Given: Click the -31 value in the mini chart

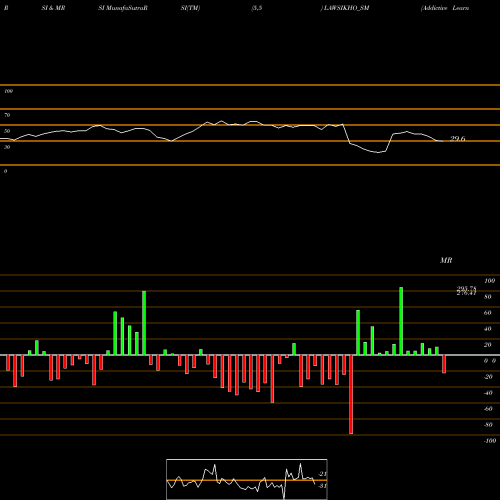Looking at the screenshot, I should pyautogui.click(x=322, y=486).
